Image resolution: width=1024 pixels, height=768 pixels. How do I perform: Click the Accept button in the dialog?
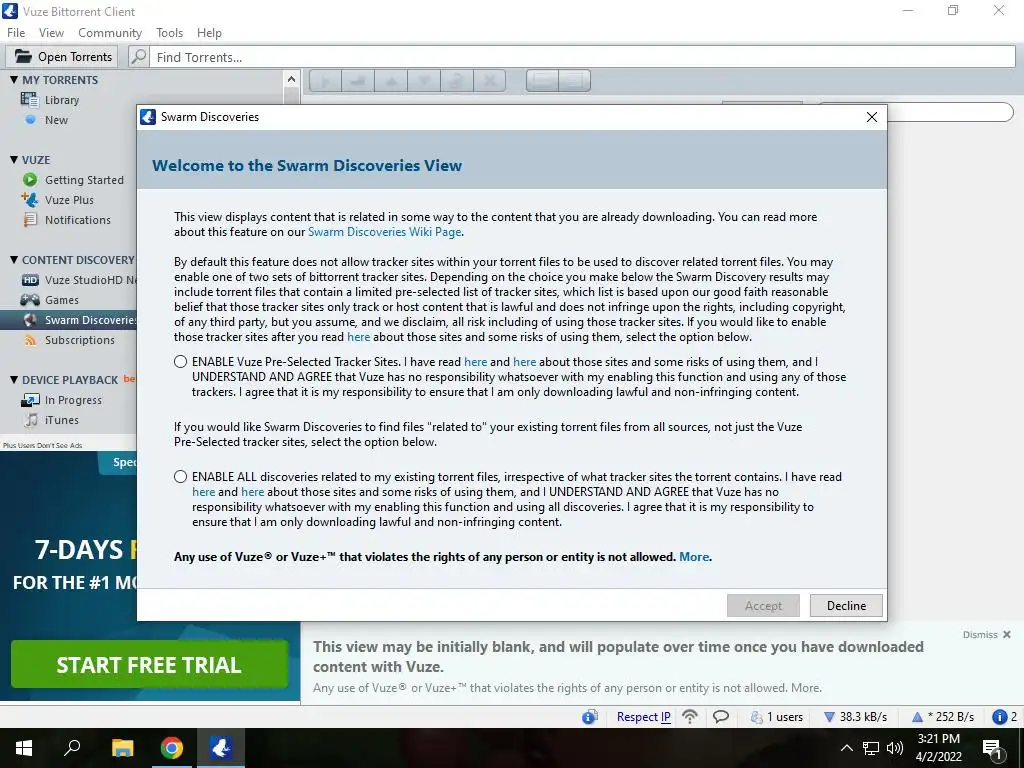pos(763,605)
